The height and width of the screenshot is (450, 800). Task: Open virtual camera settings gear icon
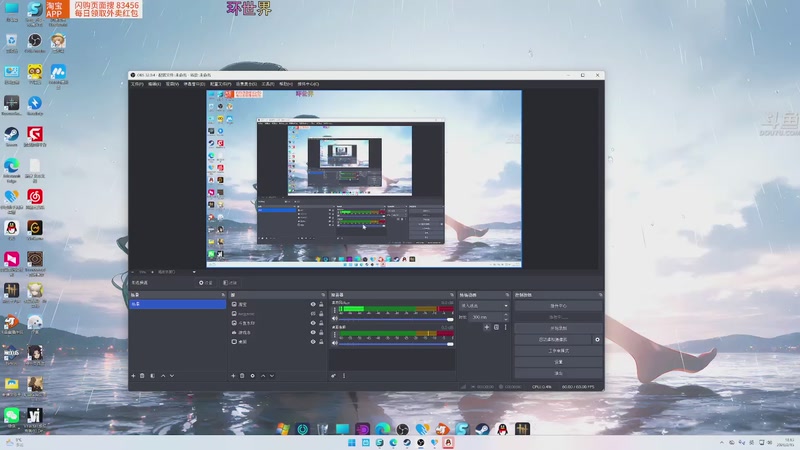pyautogui.click(x=597, y=339)
